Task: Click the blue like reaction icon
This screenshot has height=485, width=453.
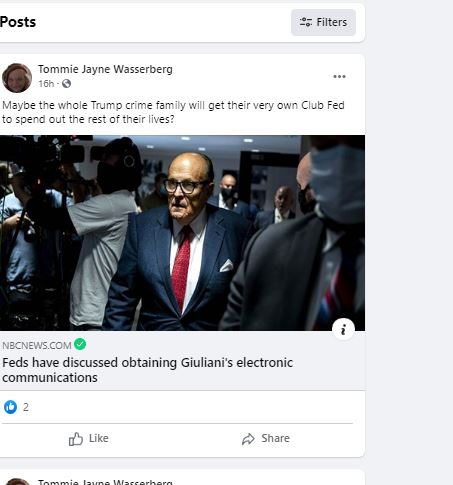Action: tap(10, 407)
